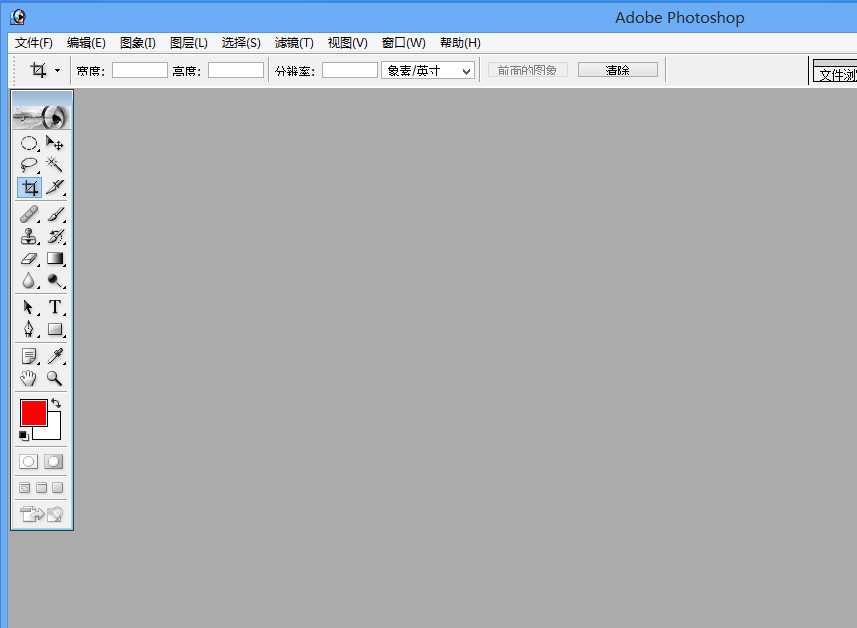Open the crop tool preset picker arrow
The width and height of the screenshot is (857, 628).
[58, 70]
